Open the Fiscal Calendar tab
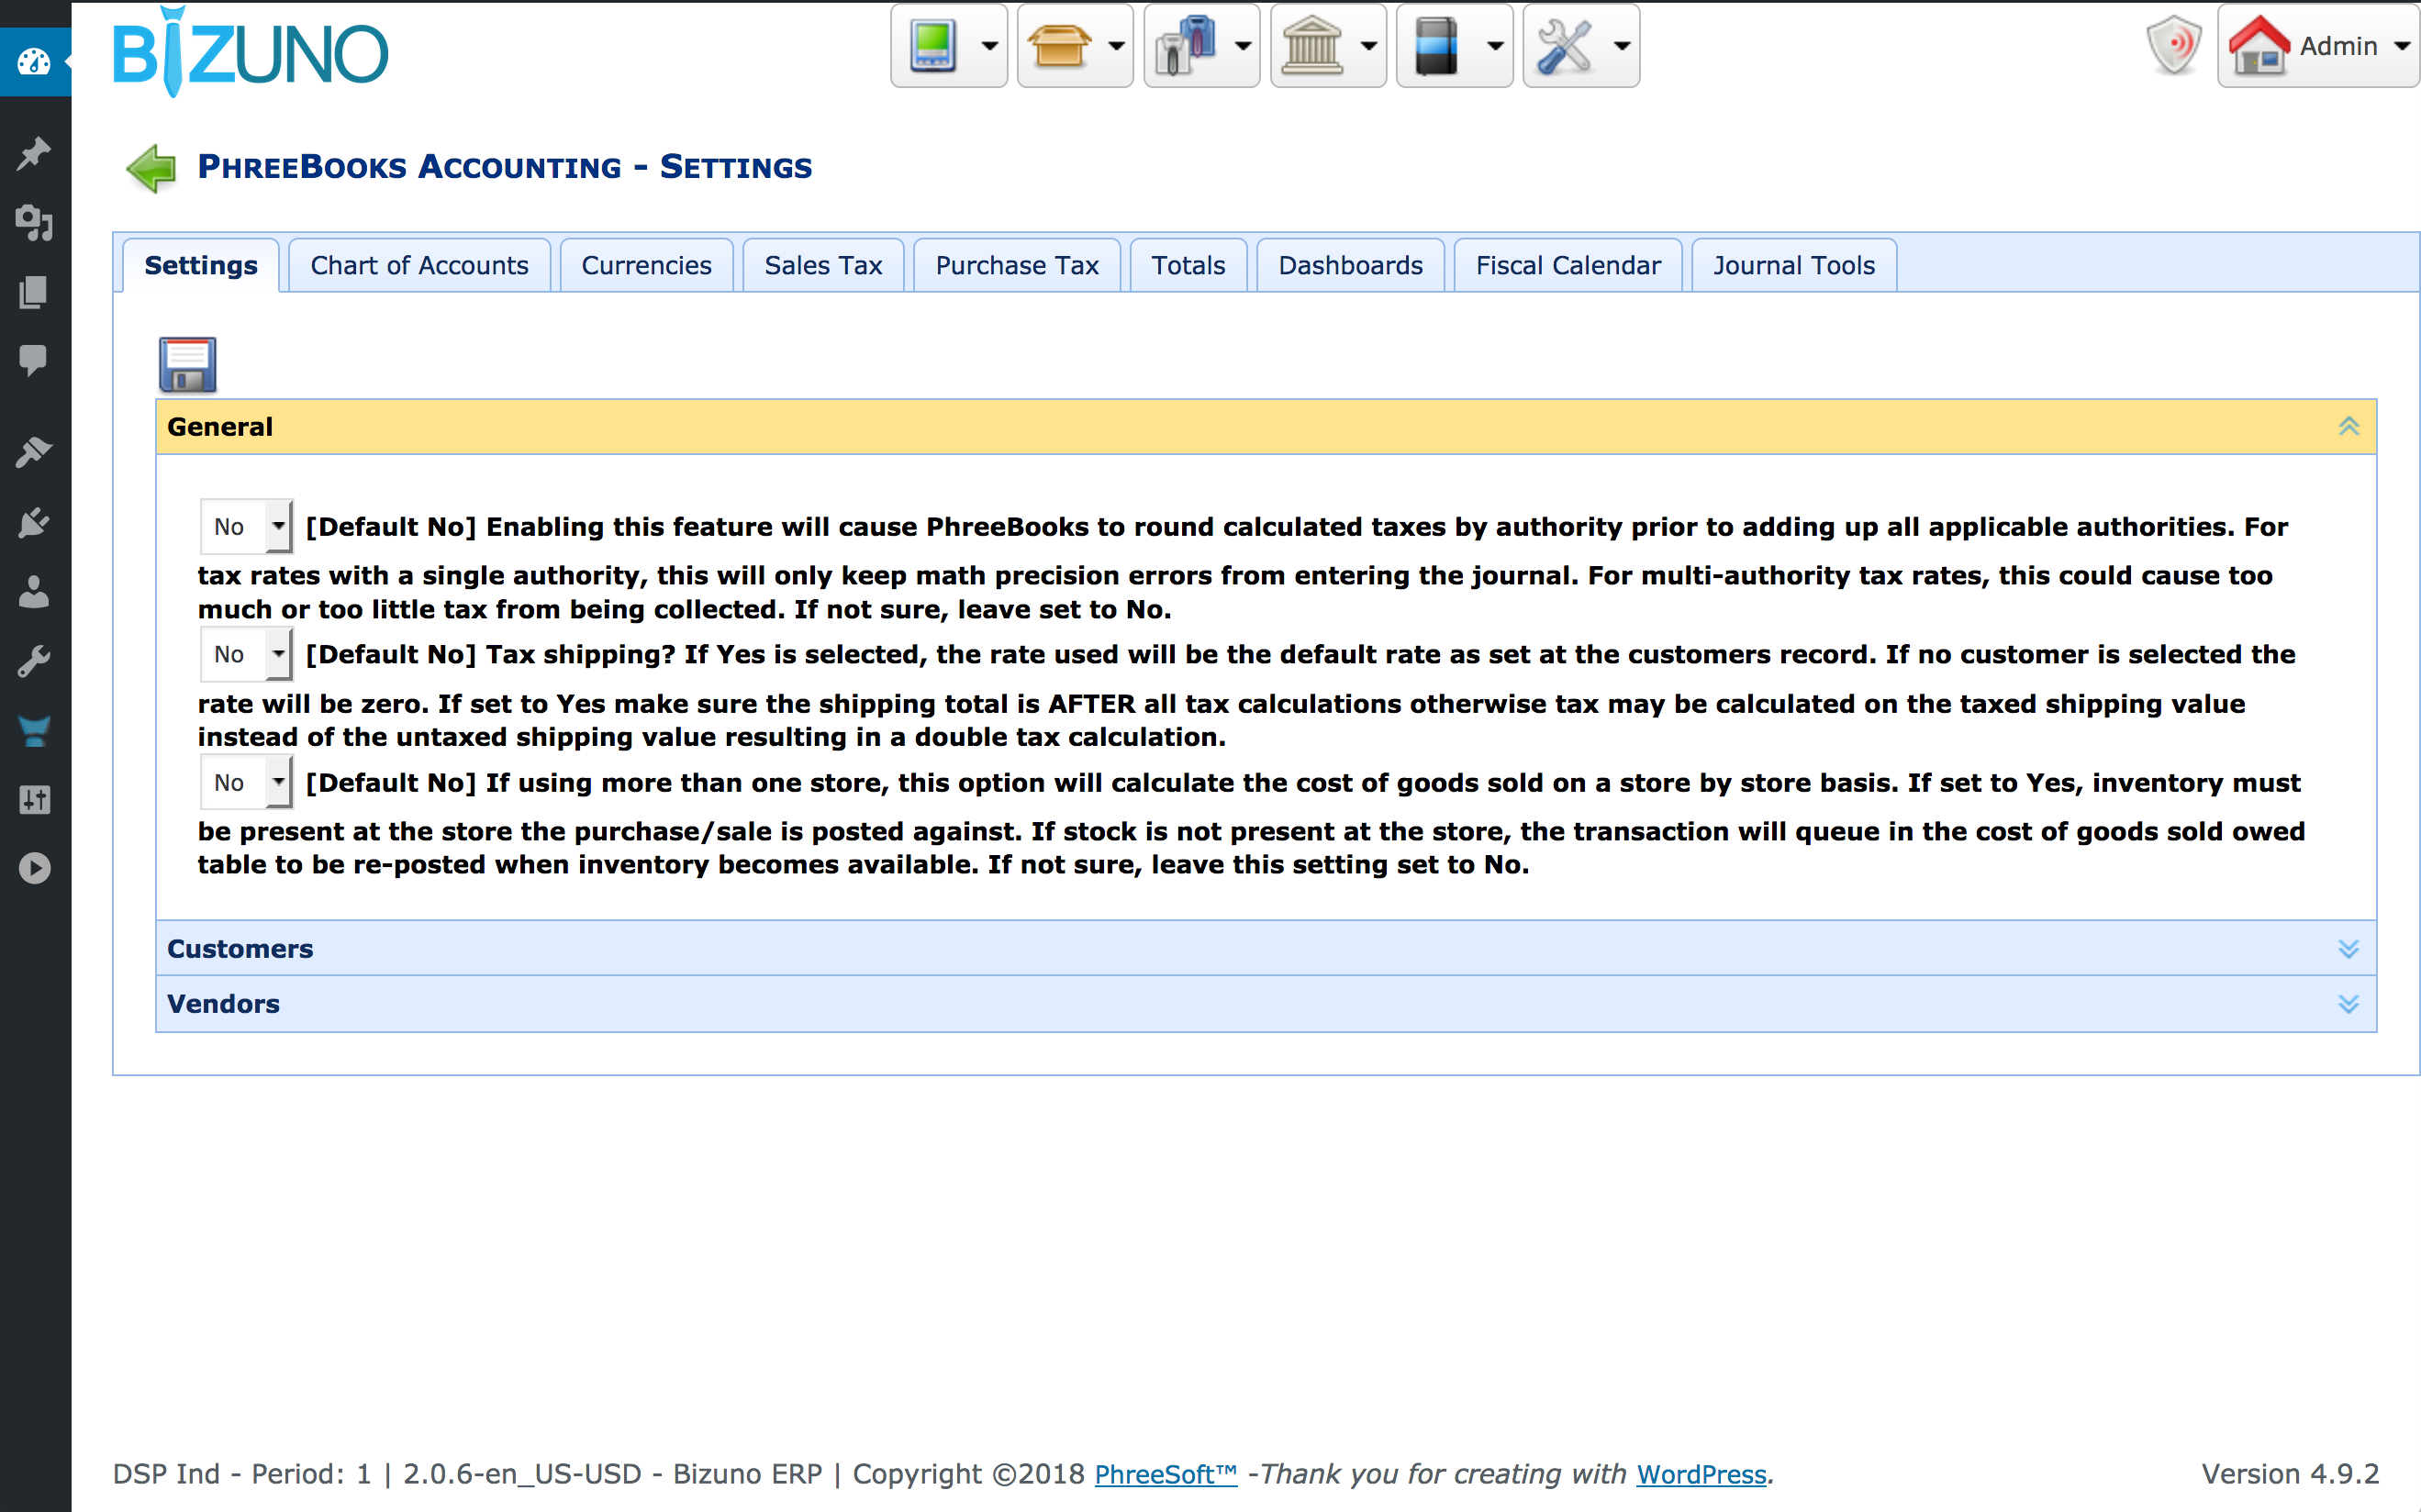This screenshot has width=2421, height=1512. tap(1567, 266)
